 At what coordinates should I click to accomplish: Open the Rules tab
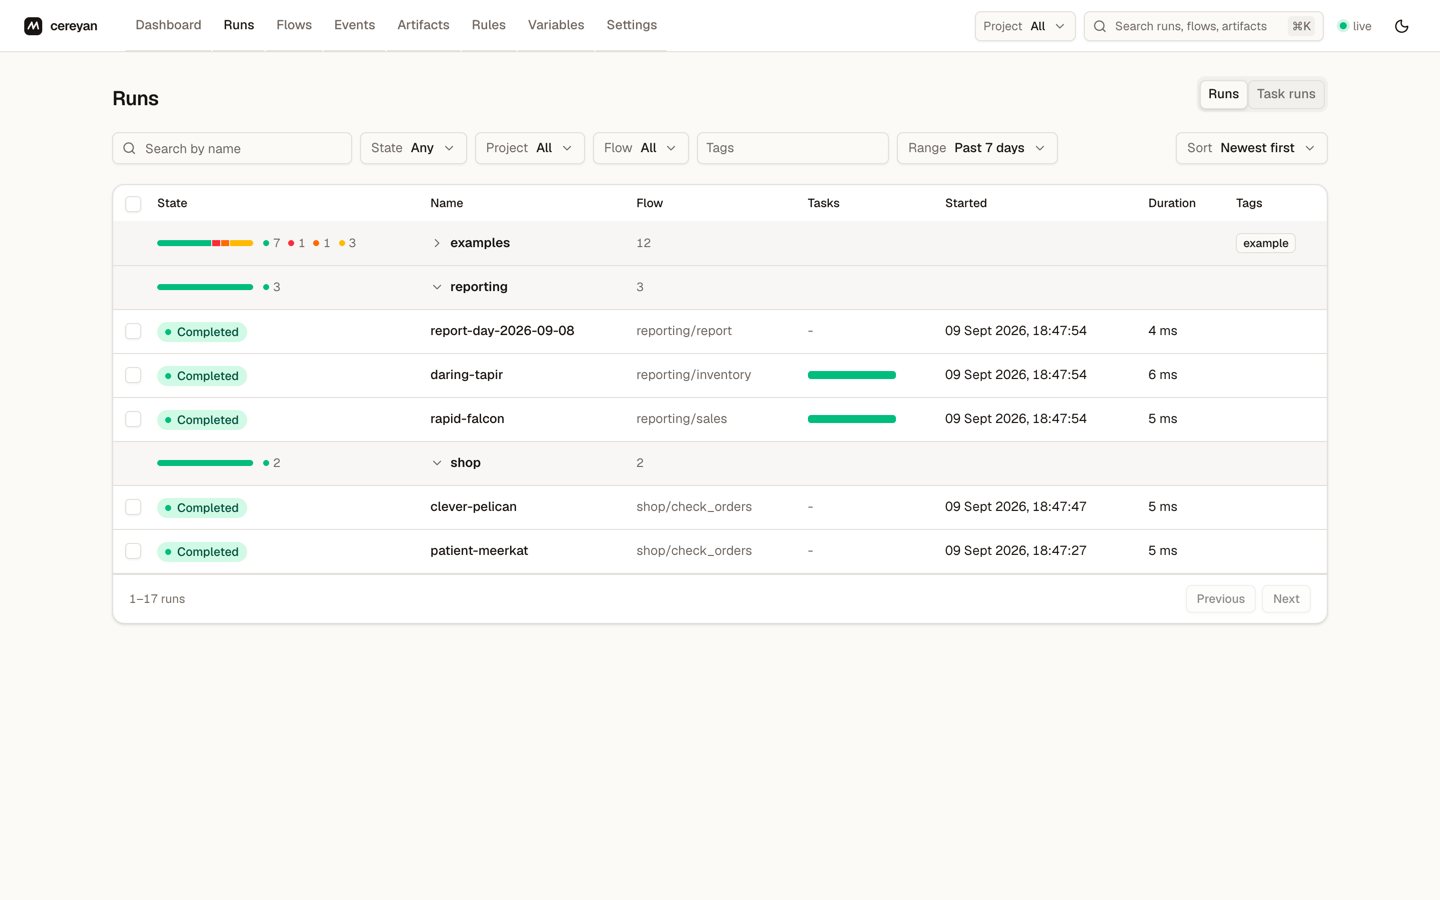pyautogui.click(x=489, y=25)
